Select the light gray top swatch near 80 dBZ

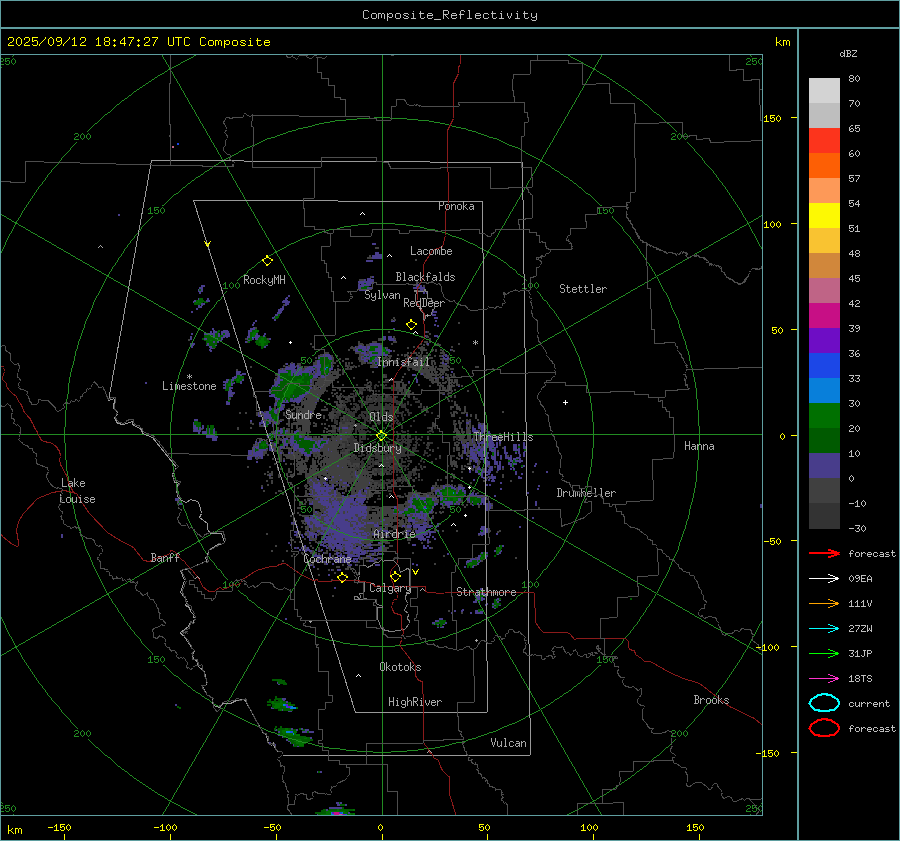824,90
